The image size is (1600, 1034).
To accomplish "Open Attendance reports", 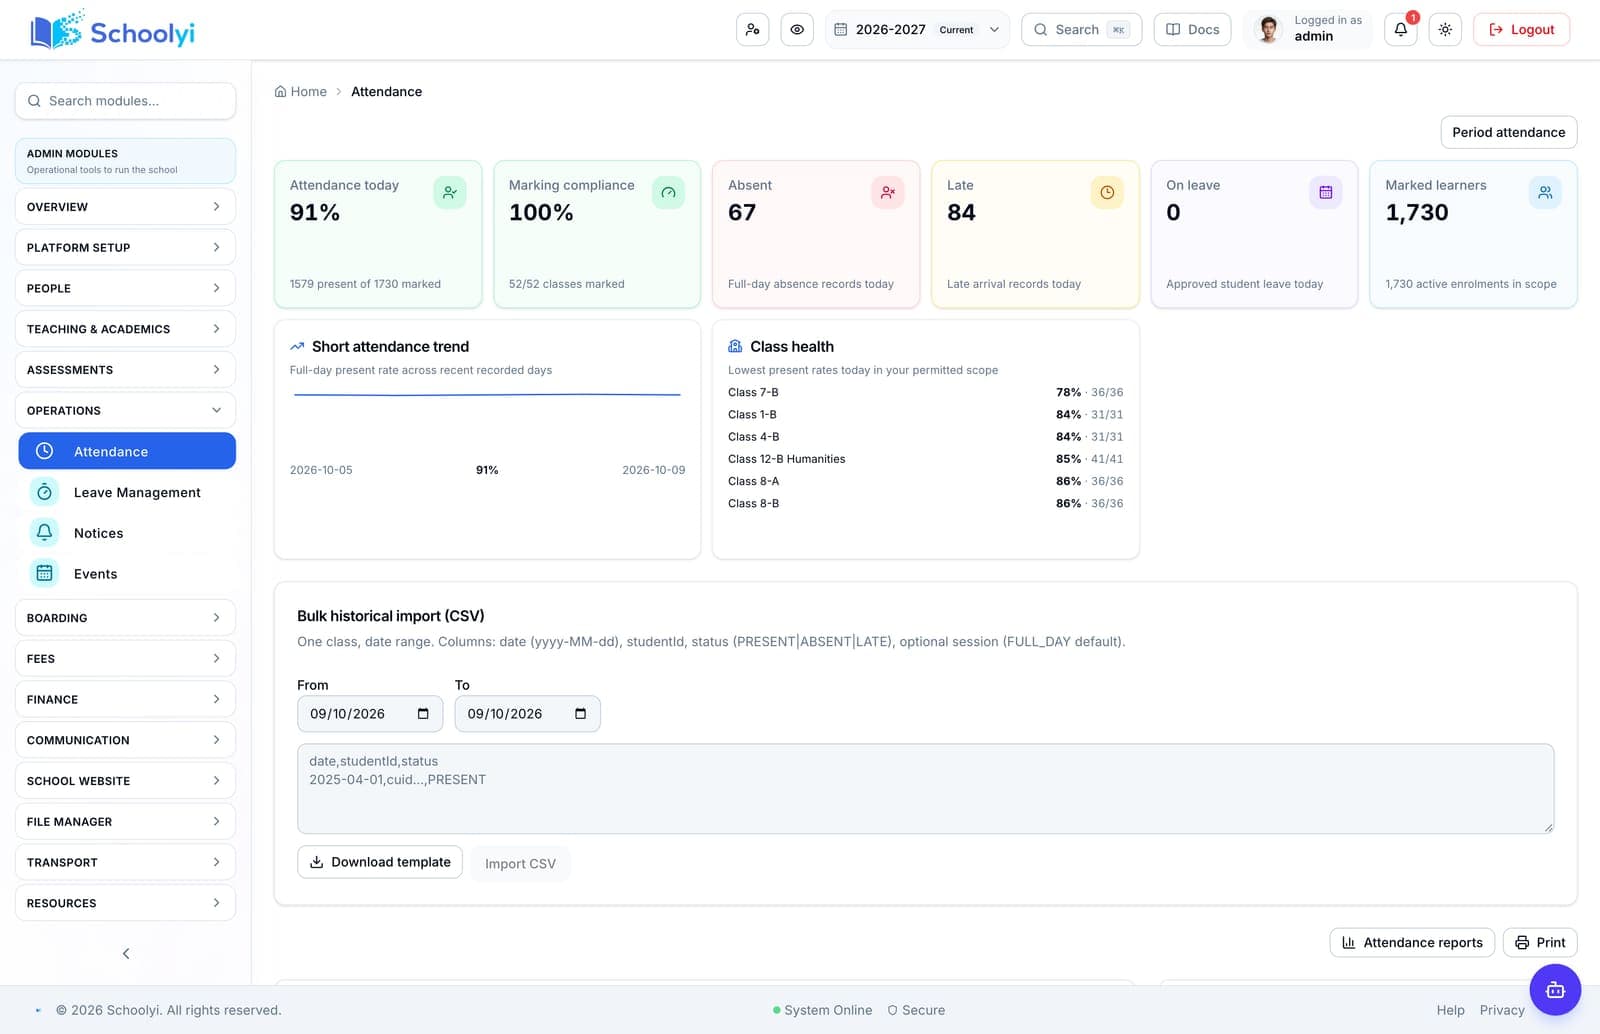I will pos(1412,942).
